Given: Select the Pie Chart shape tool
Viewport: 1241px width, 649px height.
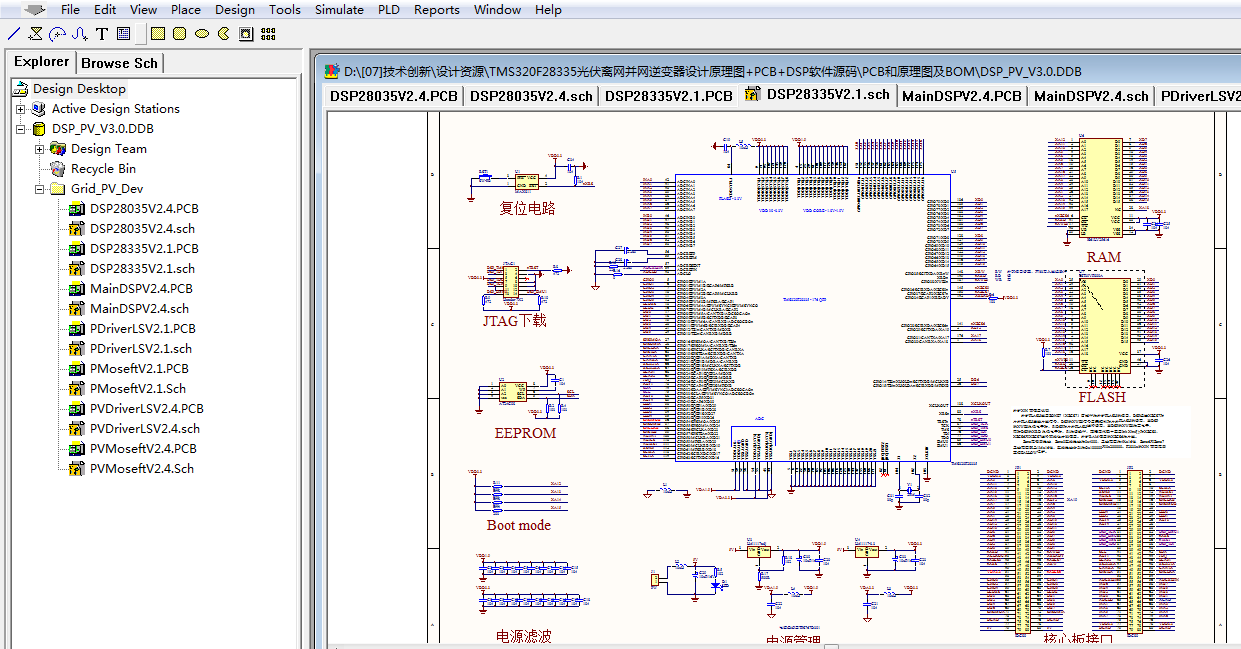Looking at the screenshot, I should [223, 33].
